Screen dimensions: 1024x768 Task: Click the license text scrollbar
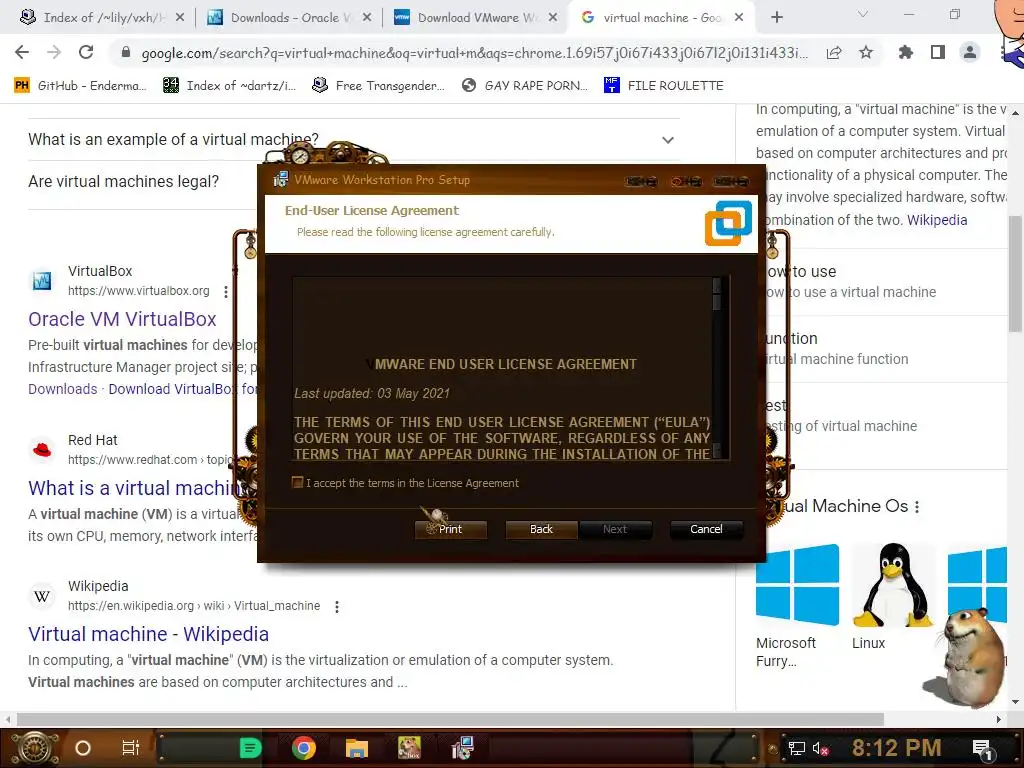pos(717,368)
